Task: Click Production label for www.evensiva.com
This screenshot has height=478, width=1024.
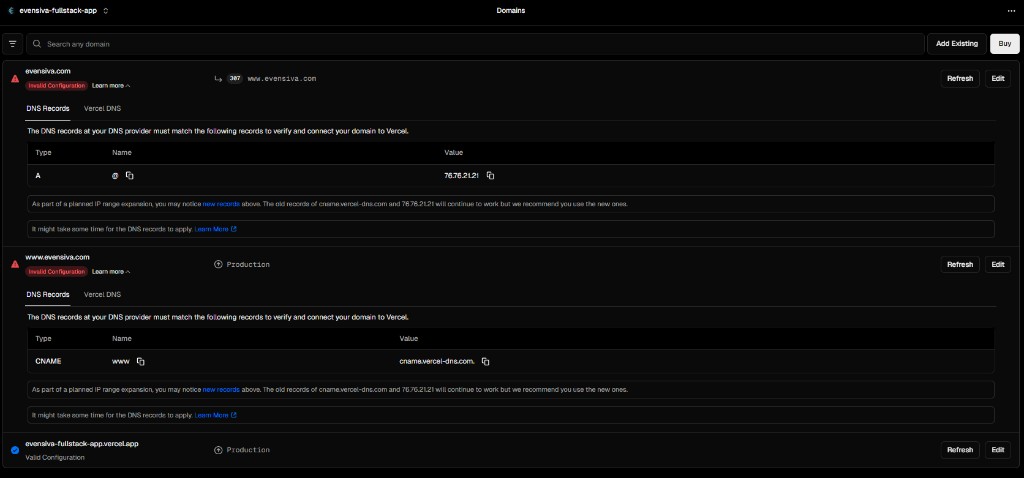Action: point(248,264)
